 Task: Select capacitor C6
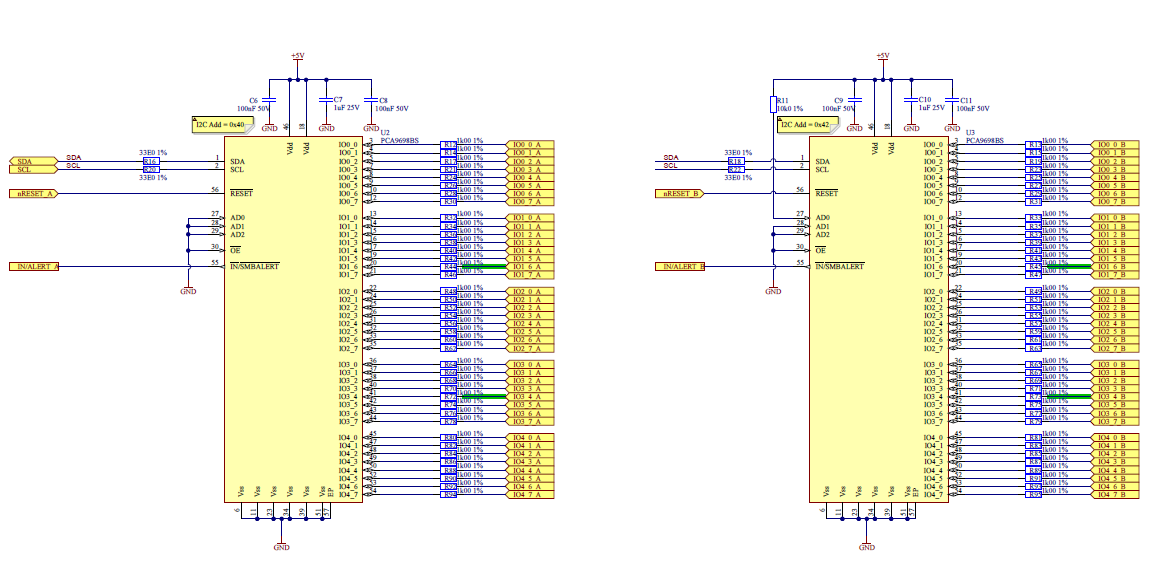(270, 99)
